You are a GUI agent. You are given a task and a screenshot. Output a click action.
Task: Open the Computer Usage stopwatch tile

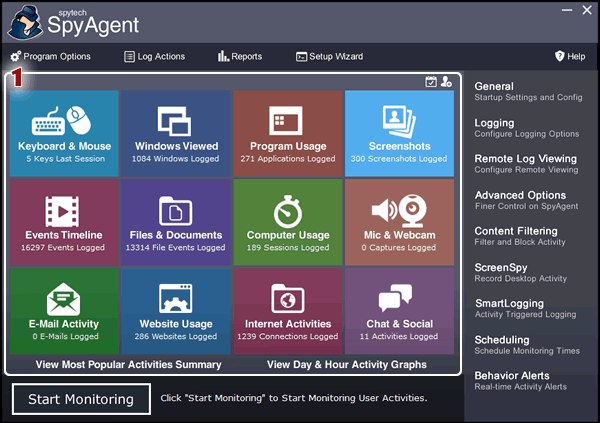288,222
